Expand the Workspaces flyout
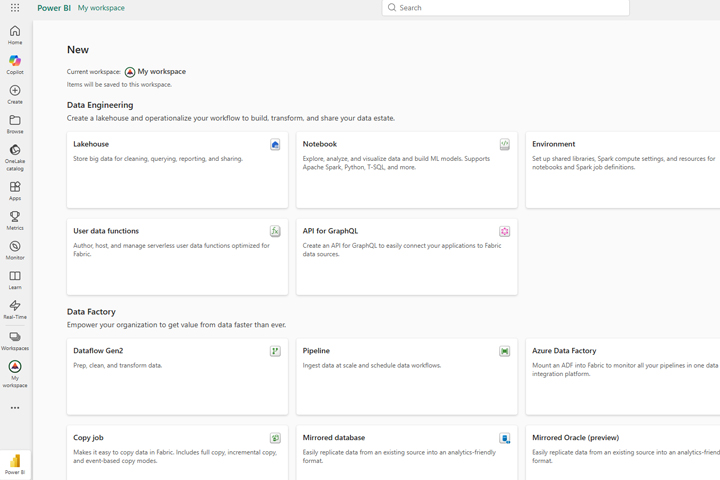The width and height of the screenshot is (720, 480). click(15, 341)
